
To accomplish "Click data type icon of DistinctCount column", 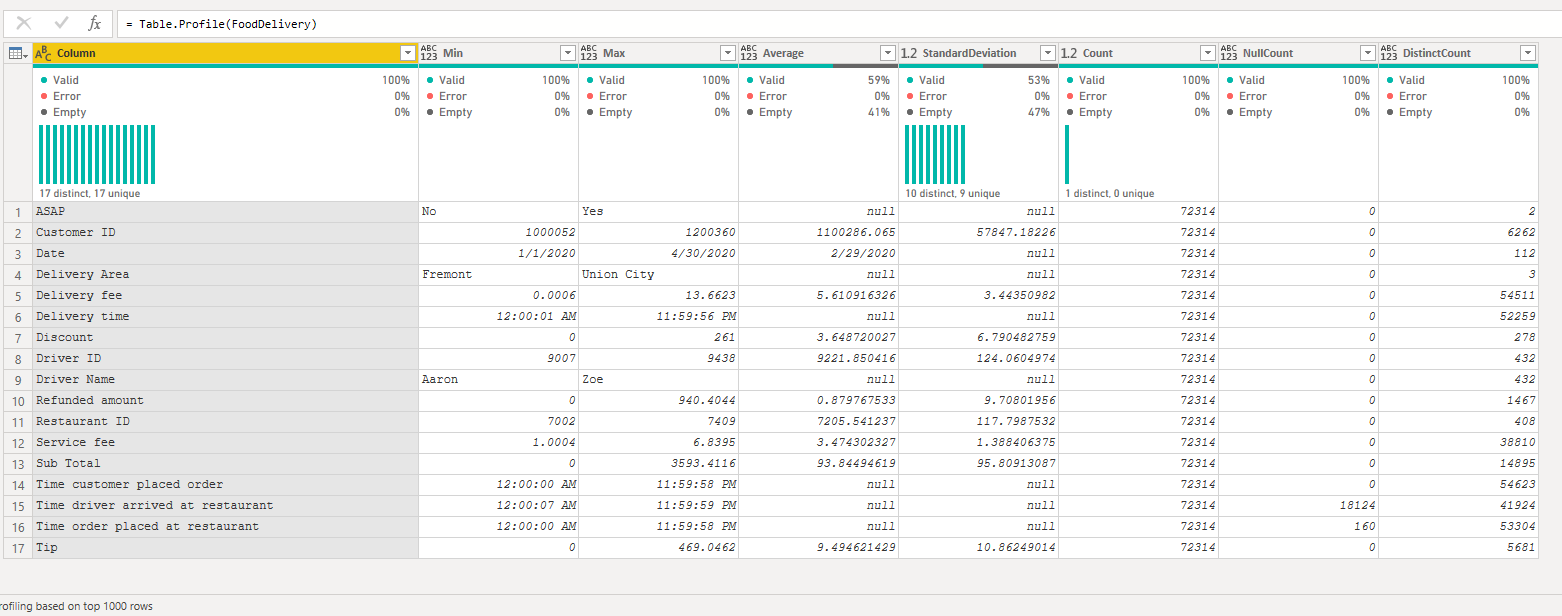I will [x=1389, y=53].
